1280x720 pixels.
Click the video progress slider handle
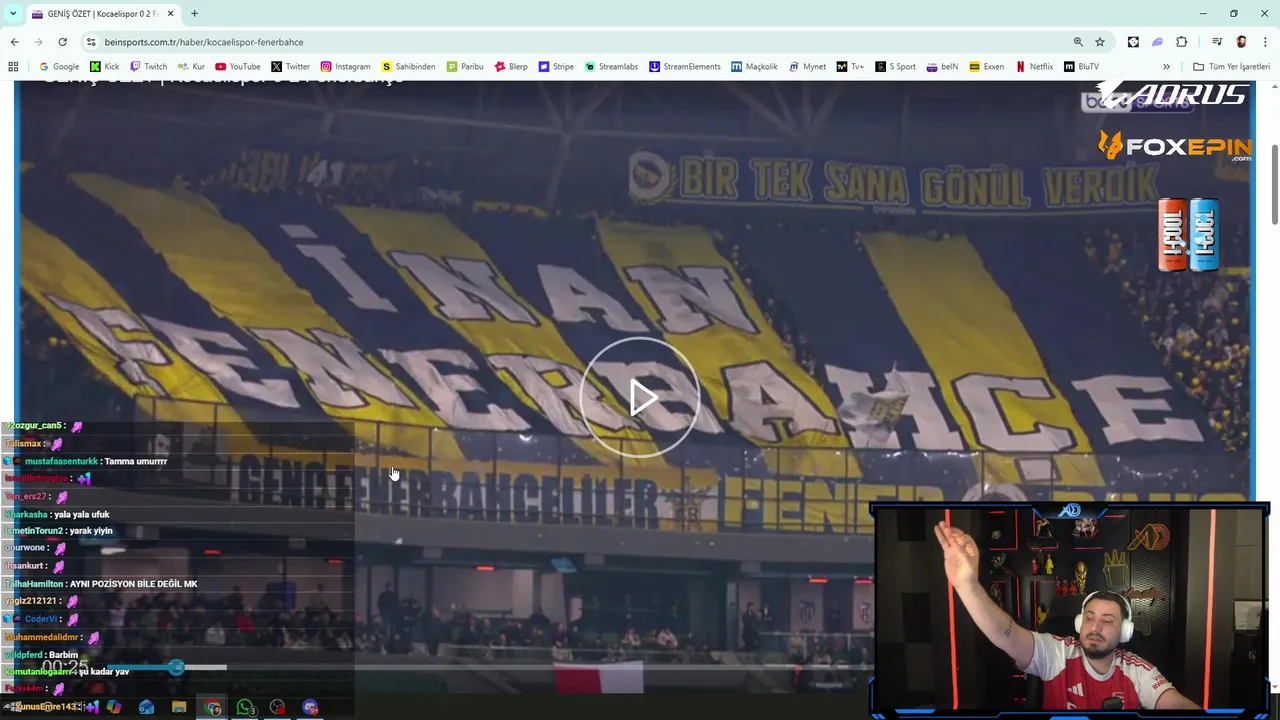[x=176, y=667]
